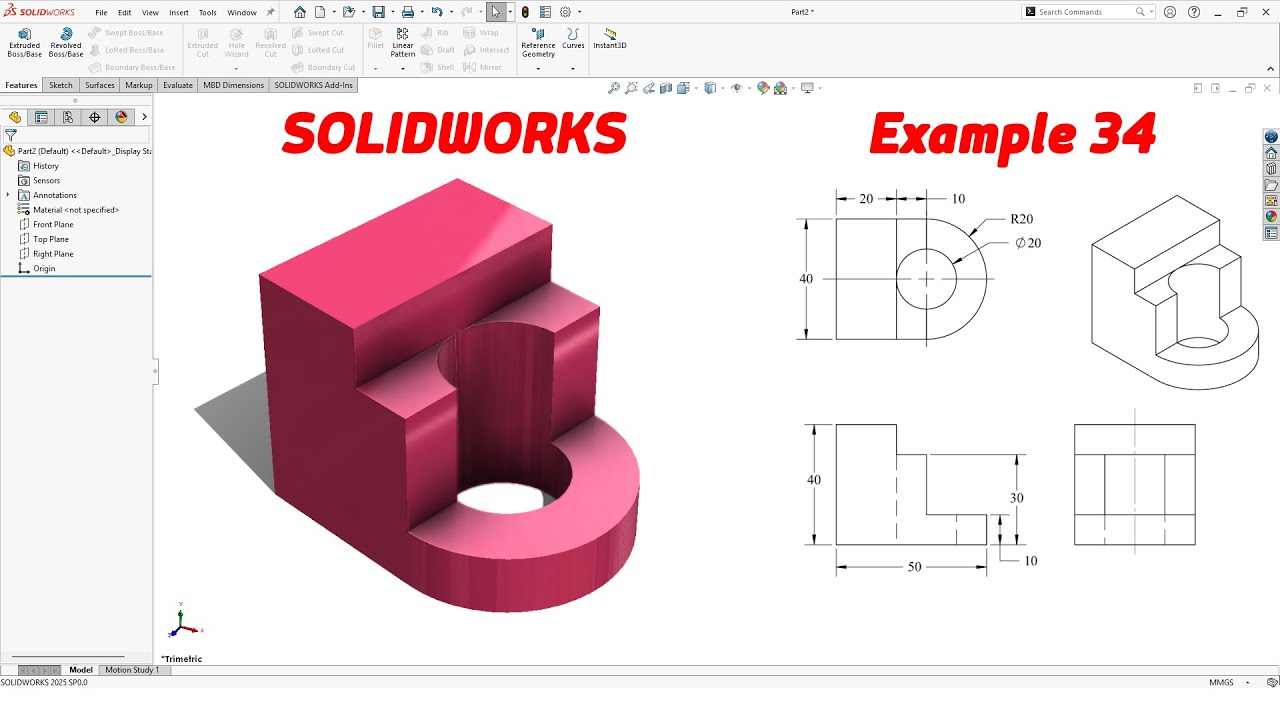The image size is (1280, 720).
Task: Click the Home icon in the quick toolbar
Action: pyautogui.click(x=300, y=12)
